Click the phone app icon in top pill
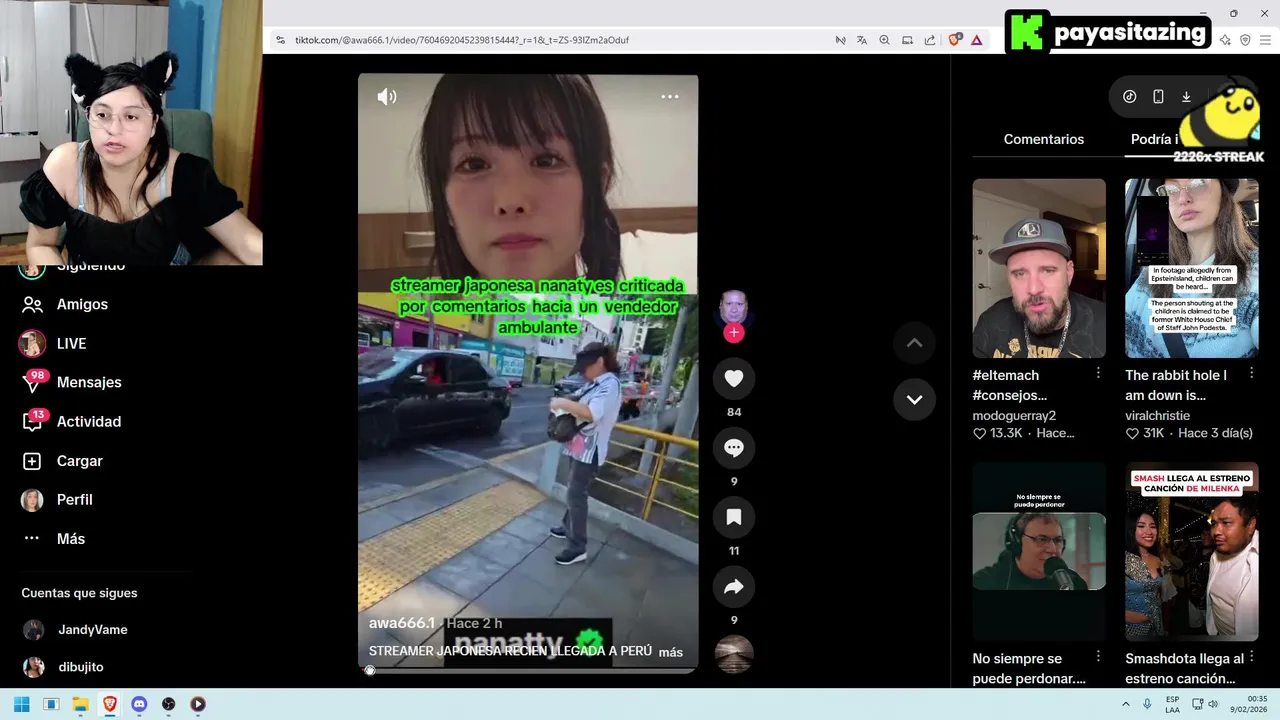The image size is (1280, 720). (x=1158, y=97)
